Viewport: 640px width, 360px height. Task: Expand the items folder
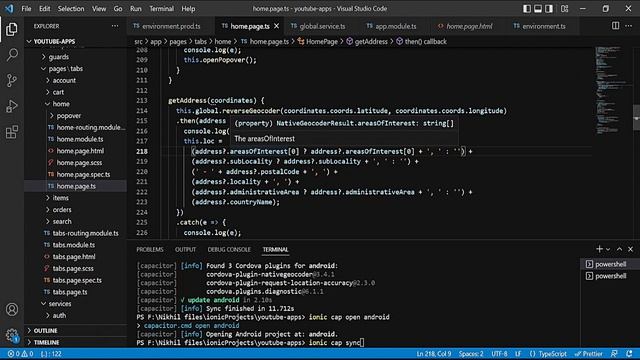tap(76, 198)
